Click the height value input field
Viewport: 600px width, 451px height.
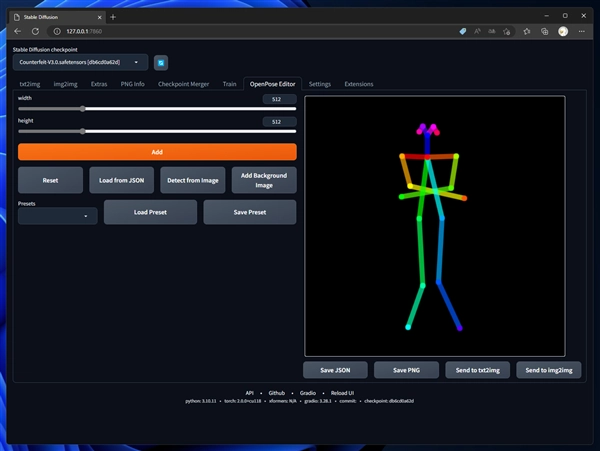tap(277, 121)
